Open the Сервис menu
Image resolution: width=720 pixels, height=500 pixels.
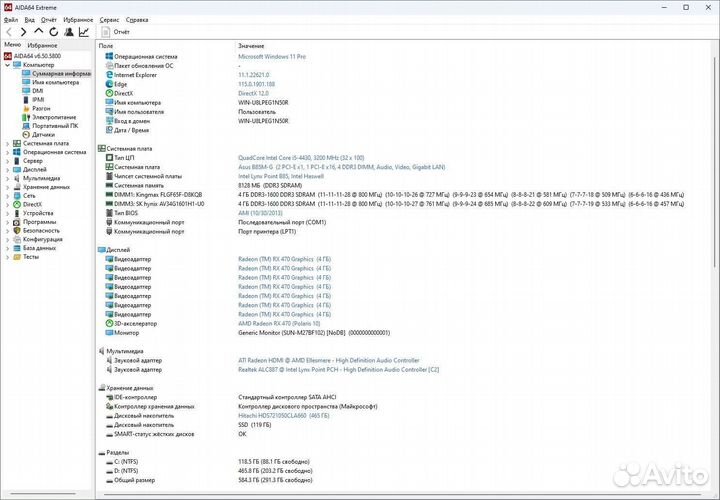point(109,20)
